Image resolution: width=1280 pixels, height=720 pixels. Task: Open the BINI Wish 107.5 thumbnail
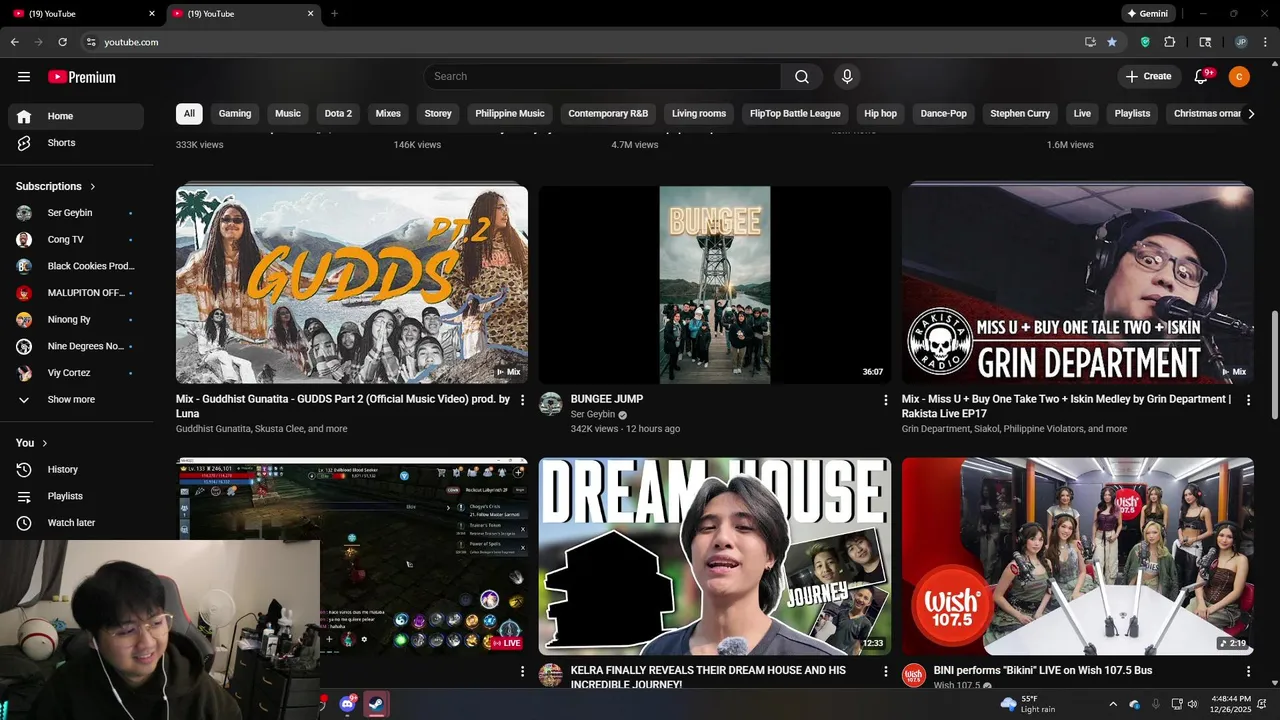click(1078, 556)
